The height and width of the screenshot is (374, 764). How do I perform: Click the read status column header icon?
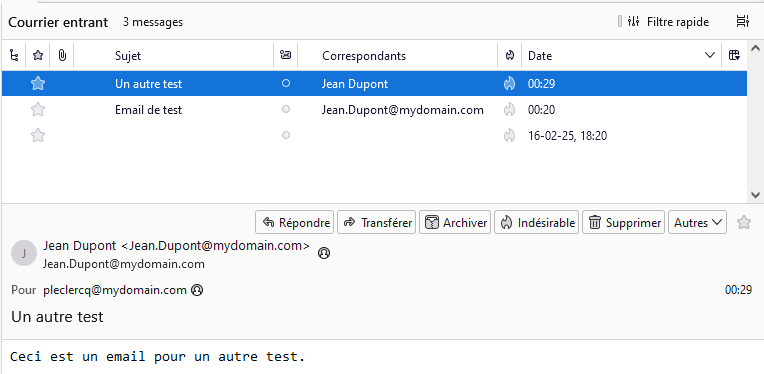click(x=286, y=56)
